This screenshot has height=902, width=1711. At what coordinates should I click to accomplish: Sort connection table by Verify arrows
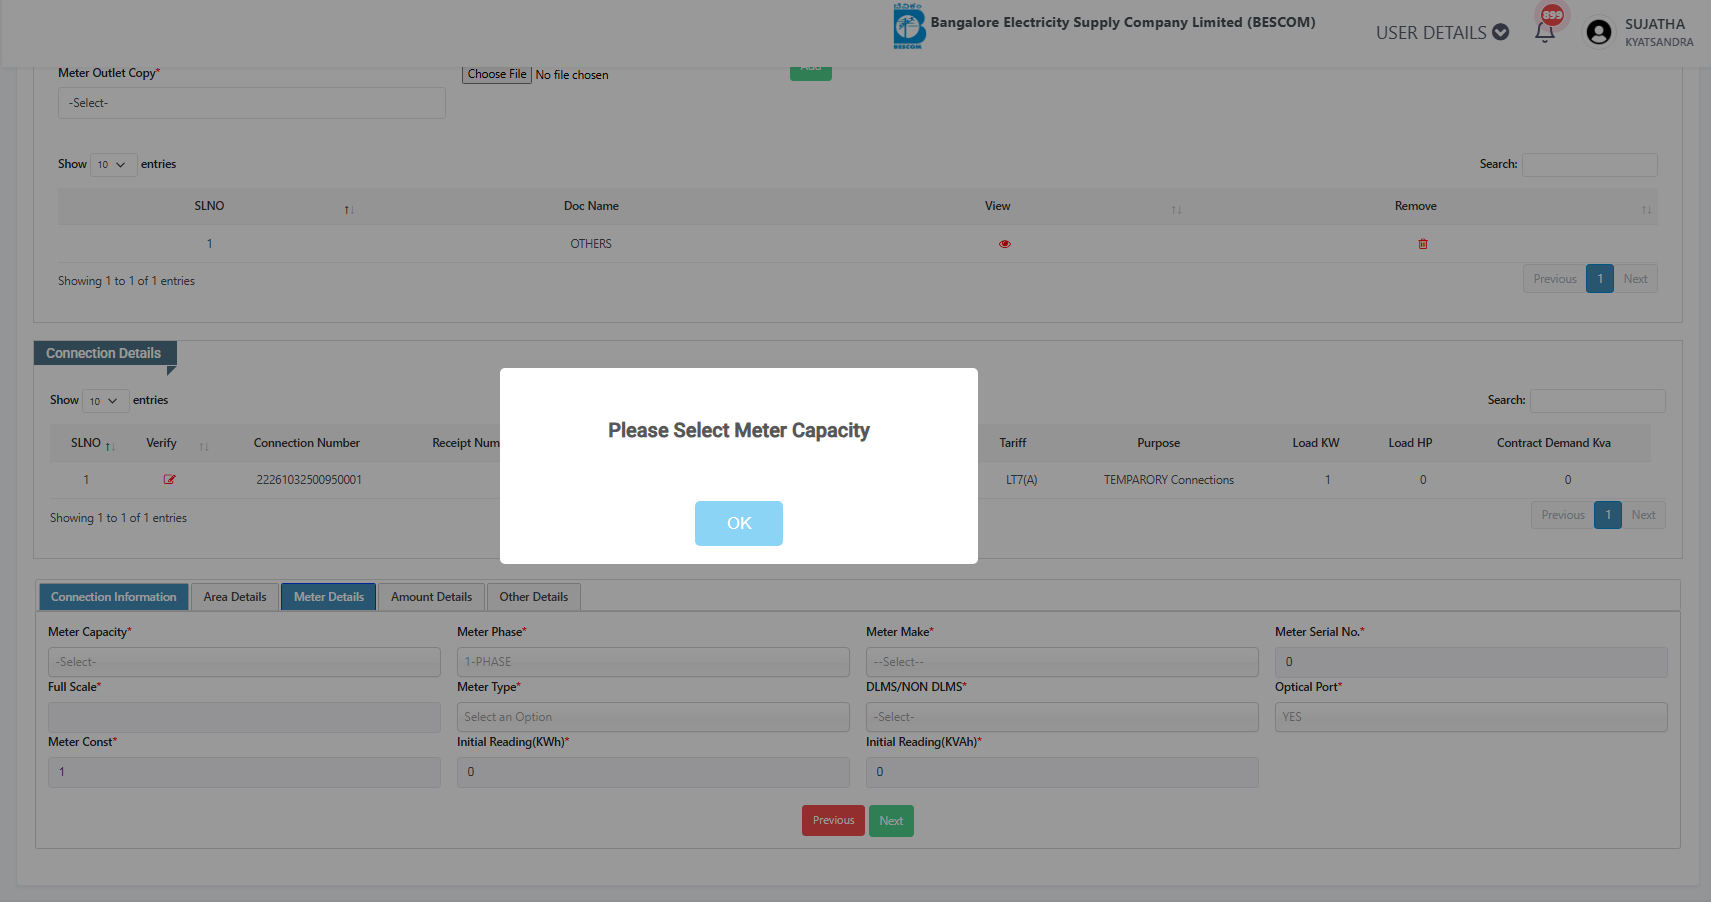(x=204, y=446)
